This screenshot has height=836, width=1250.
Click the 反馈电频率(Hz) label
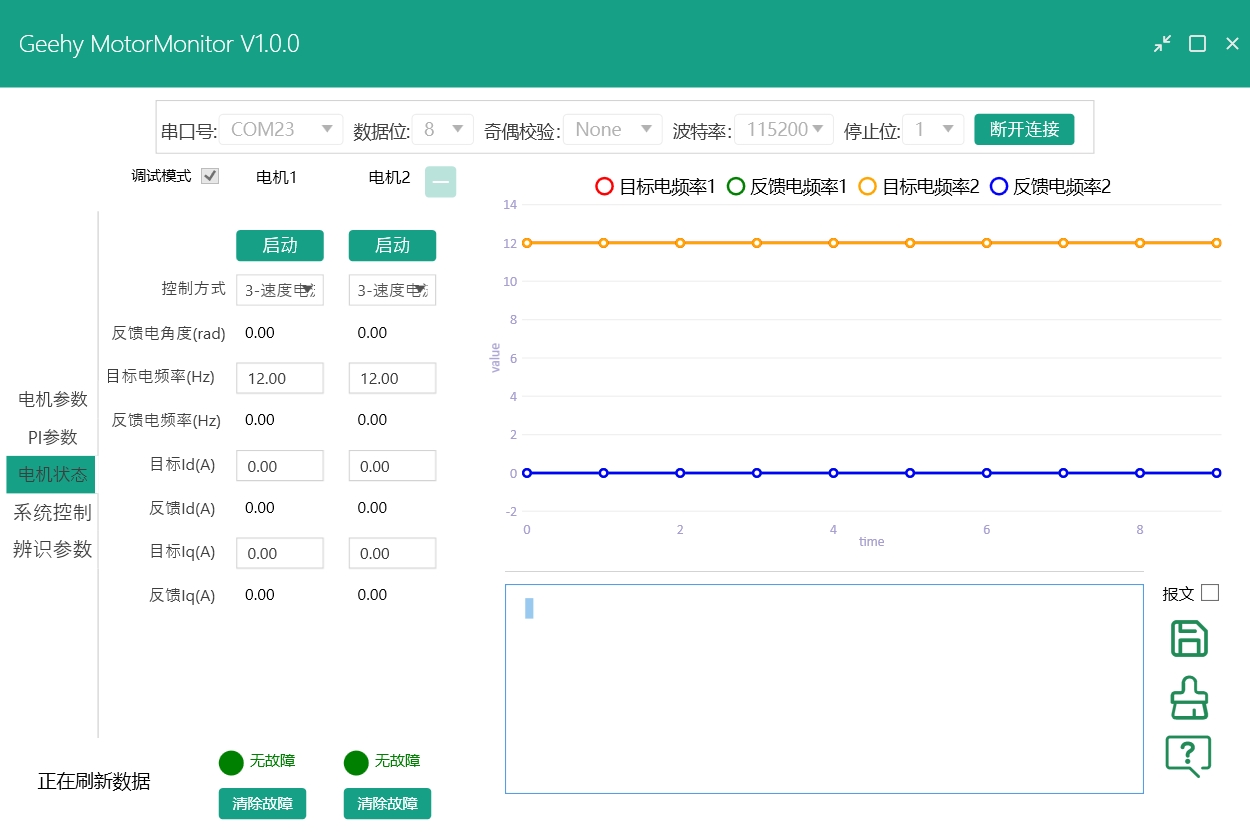coord(166,420)
